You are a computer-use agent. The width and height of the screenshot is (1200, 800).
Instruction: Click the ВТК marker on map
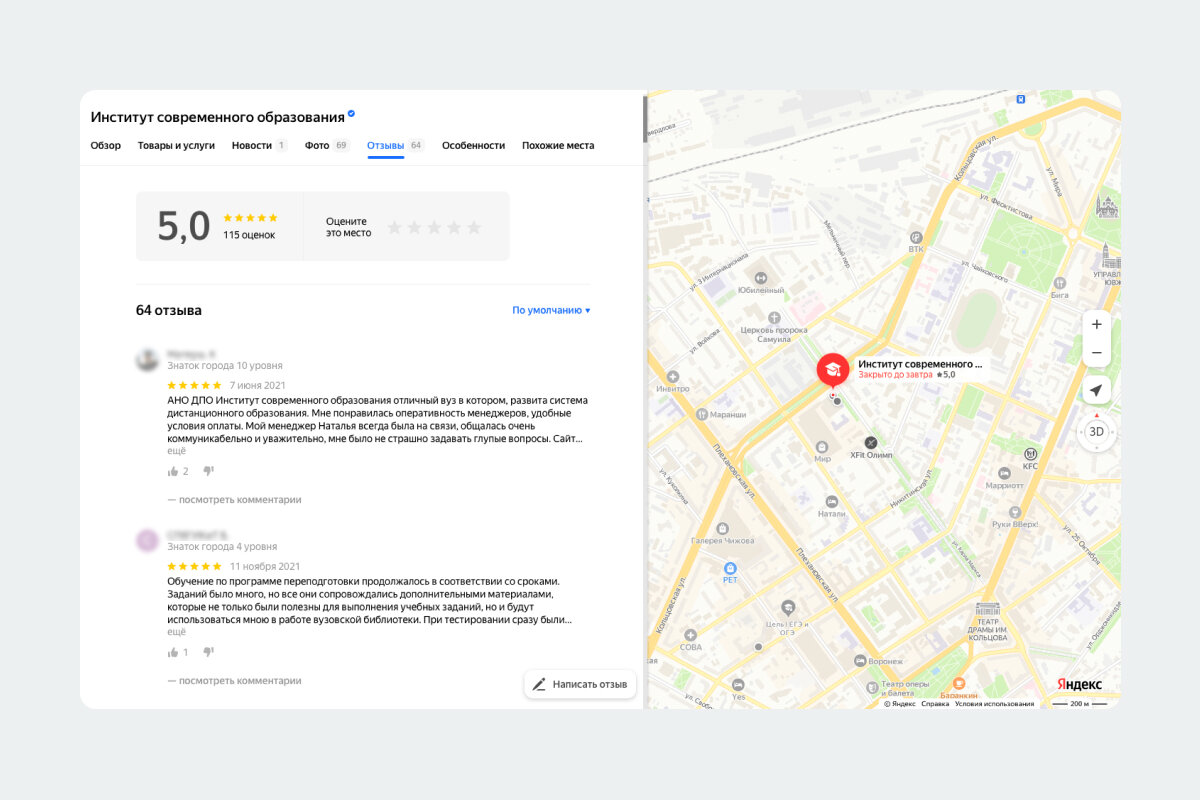[x=916, y=236]
